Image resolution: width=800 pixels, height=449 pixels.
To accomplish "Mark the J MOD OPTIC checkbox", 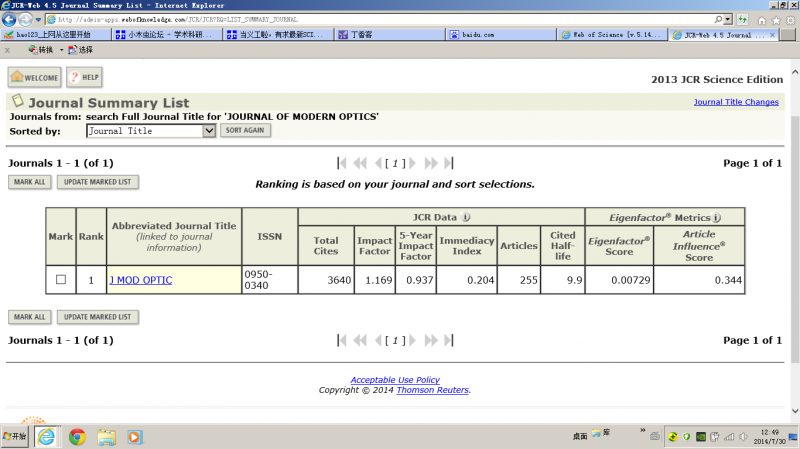I will [x=61, y=280].
